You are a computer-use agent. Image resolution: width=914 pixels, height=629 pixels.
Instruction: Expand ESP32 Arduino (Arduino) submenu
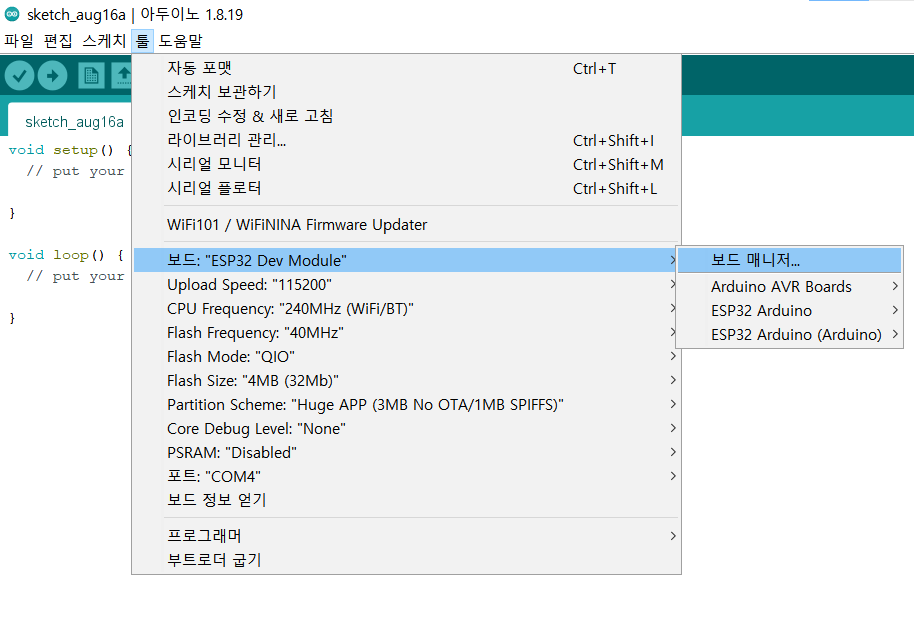tap(789, 335)
